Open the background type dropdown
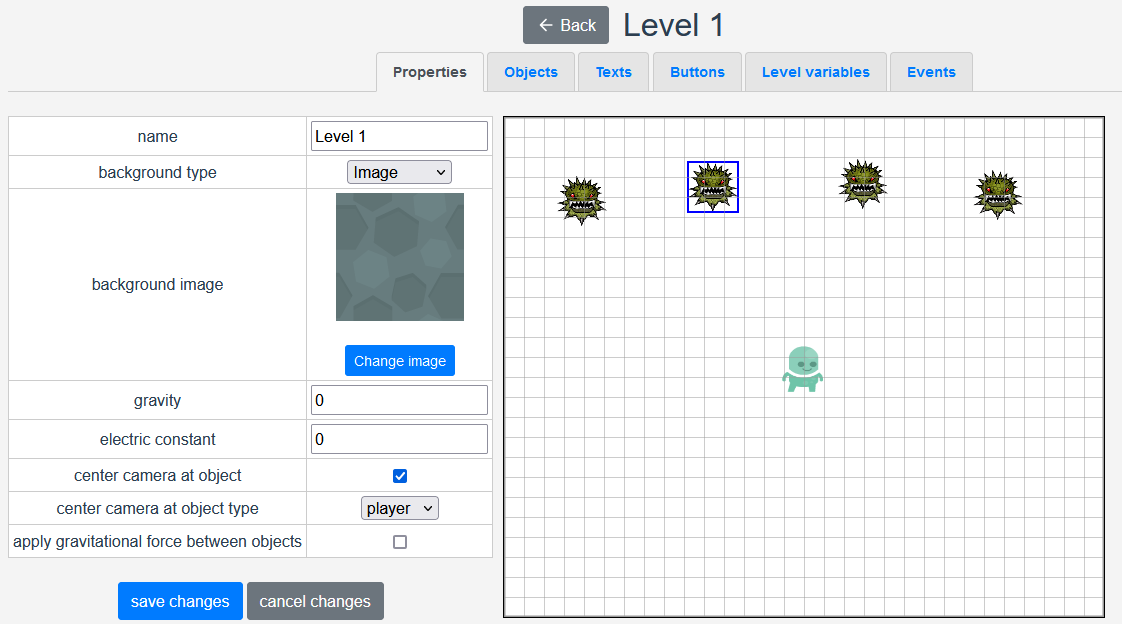This screenshot has width=1122, height=624. [x=399, y=172]
